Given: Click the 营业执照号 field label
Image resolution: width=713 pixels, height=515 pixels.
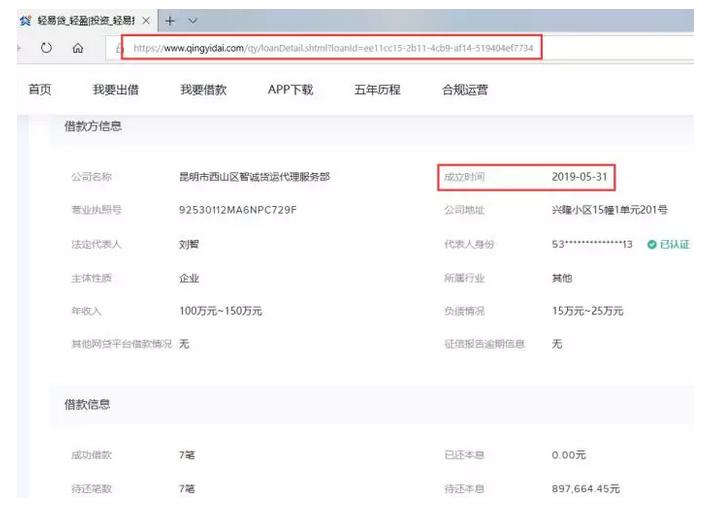Looking at the screenshot, I should coord(96,210).
